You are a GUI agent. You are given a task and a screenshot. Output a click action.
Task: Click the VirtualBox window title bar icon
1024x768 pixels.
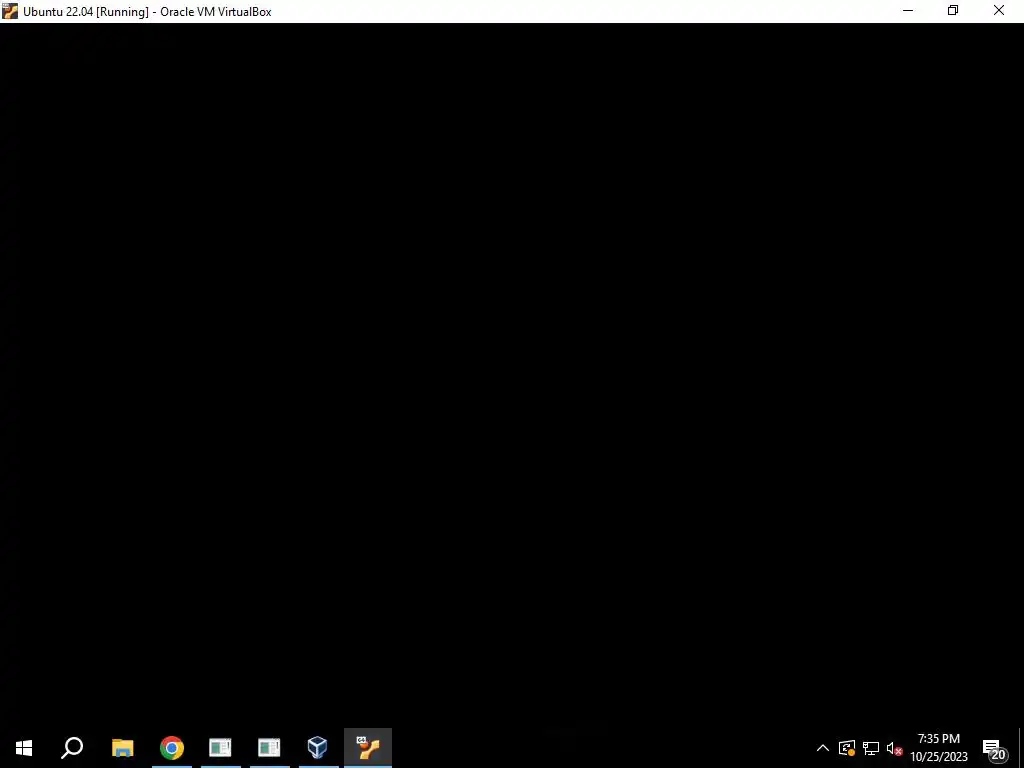coord(10,11)
